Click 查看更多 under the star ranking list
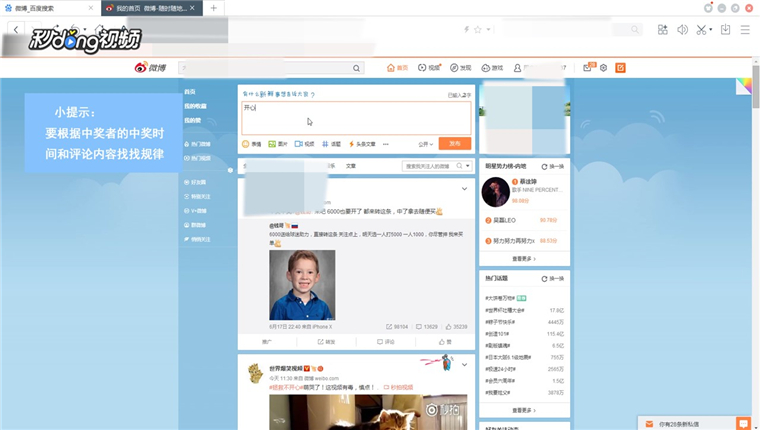 click(x=524, y=259)
